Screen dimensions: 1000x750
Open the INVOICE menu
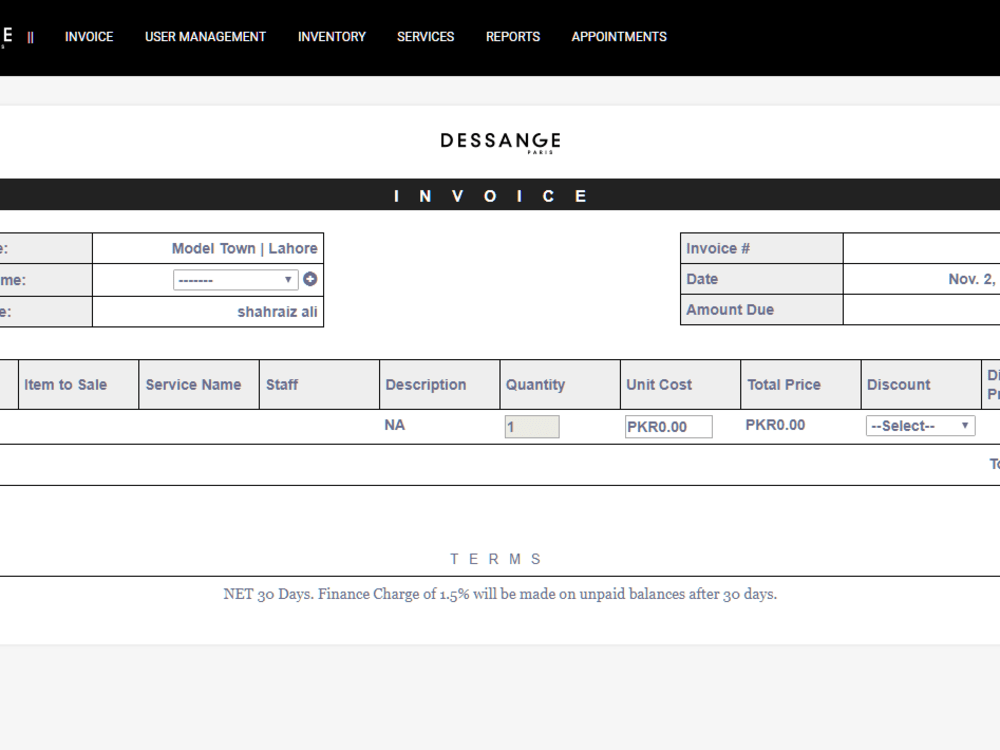(x=89, y=37)
